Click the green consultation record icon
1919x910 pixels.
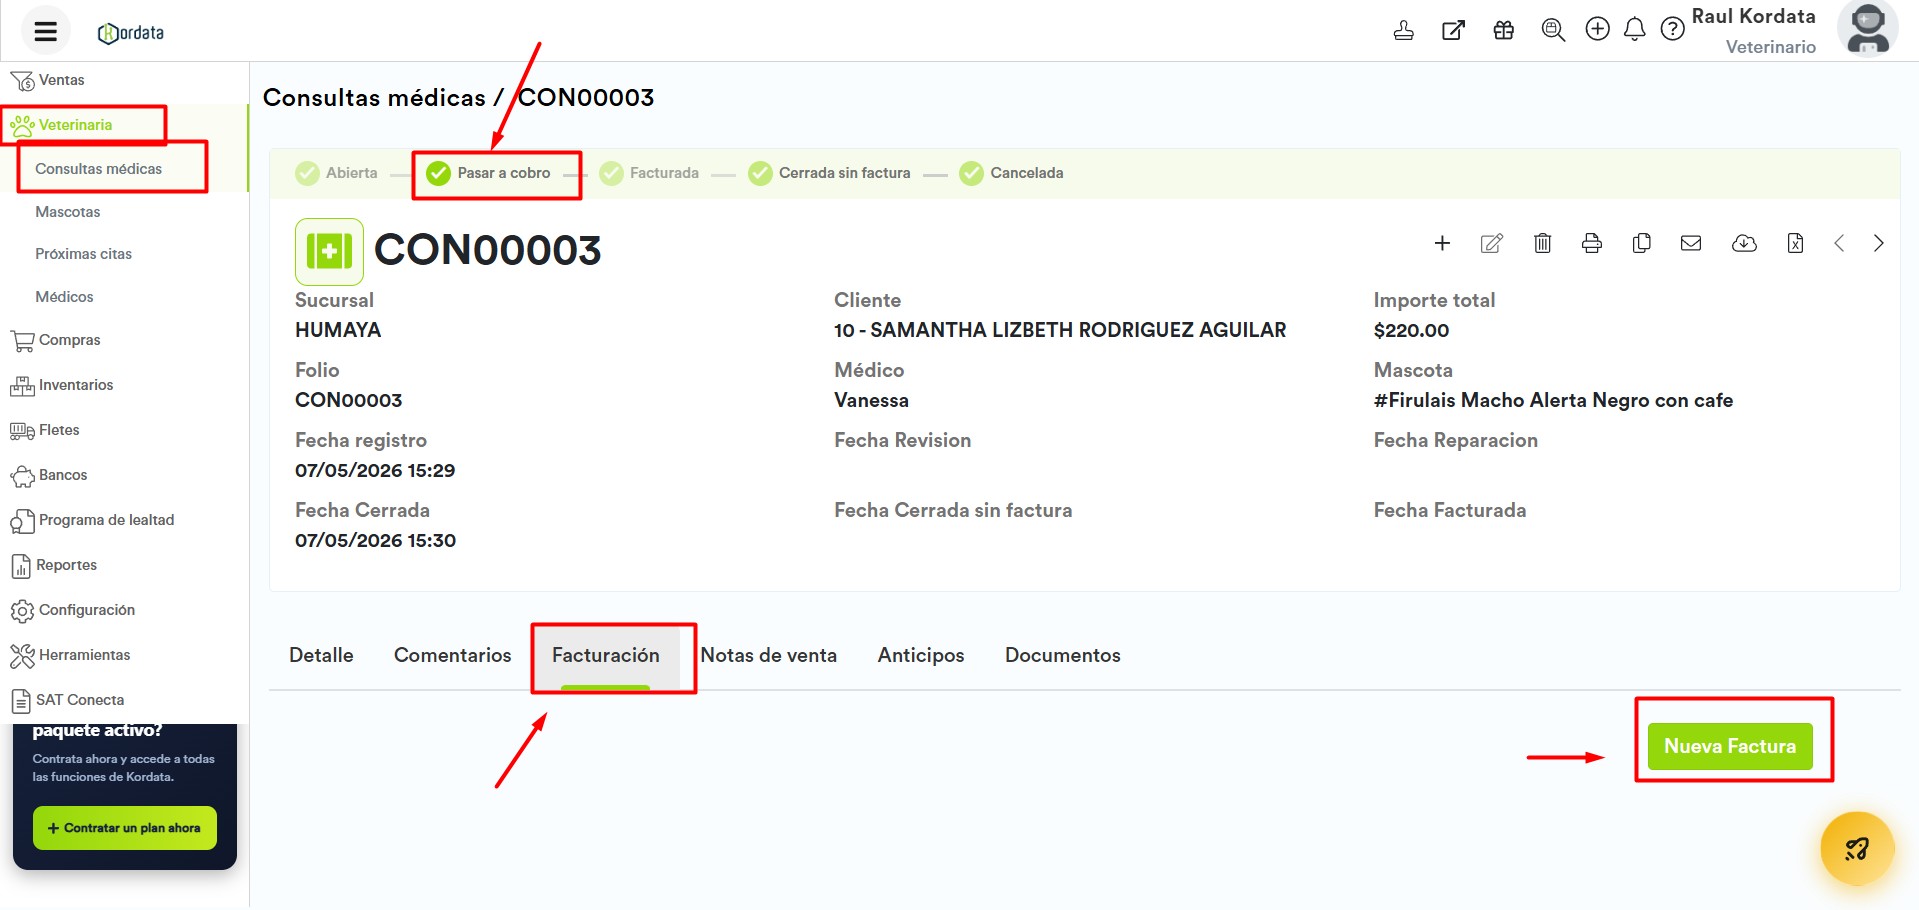[329, 251]
